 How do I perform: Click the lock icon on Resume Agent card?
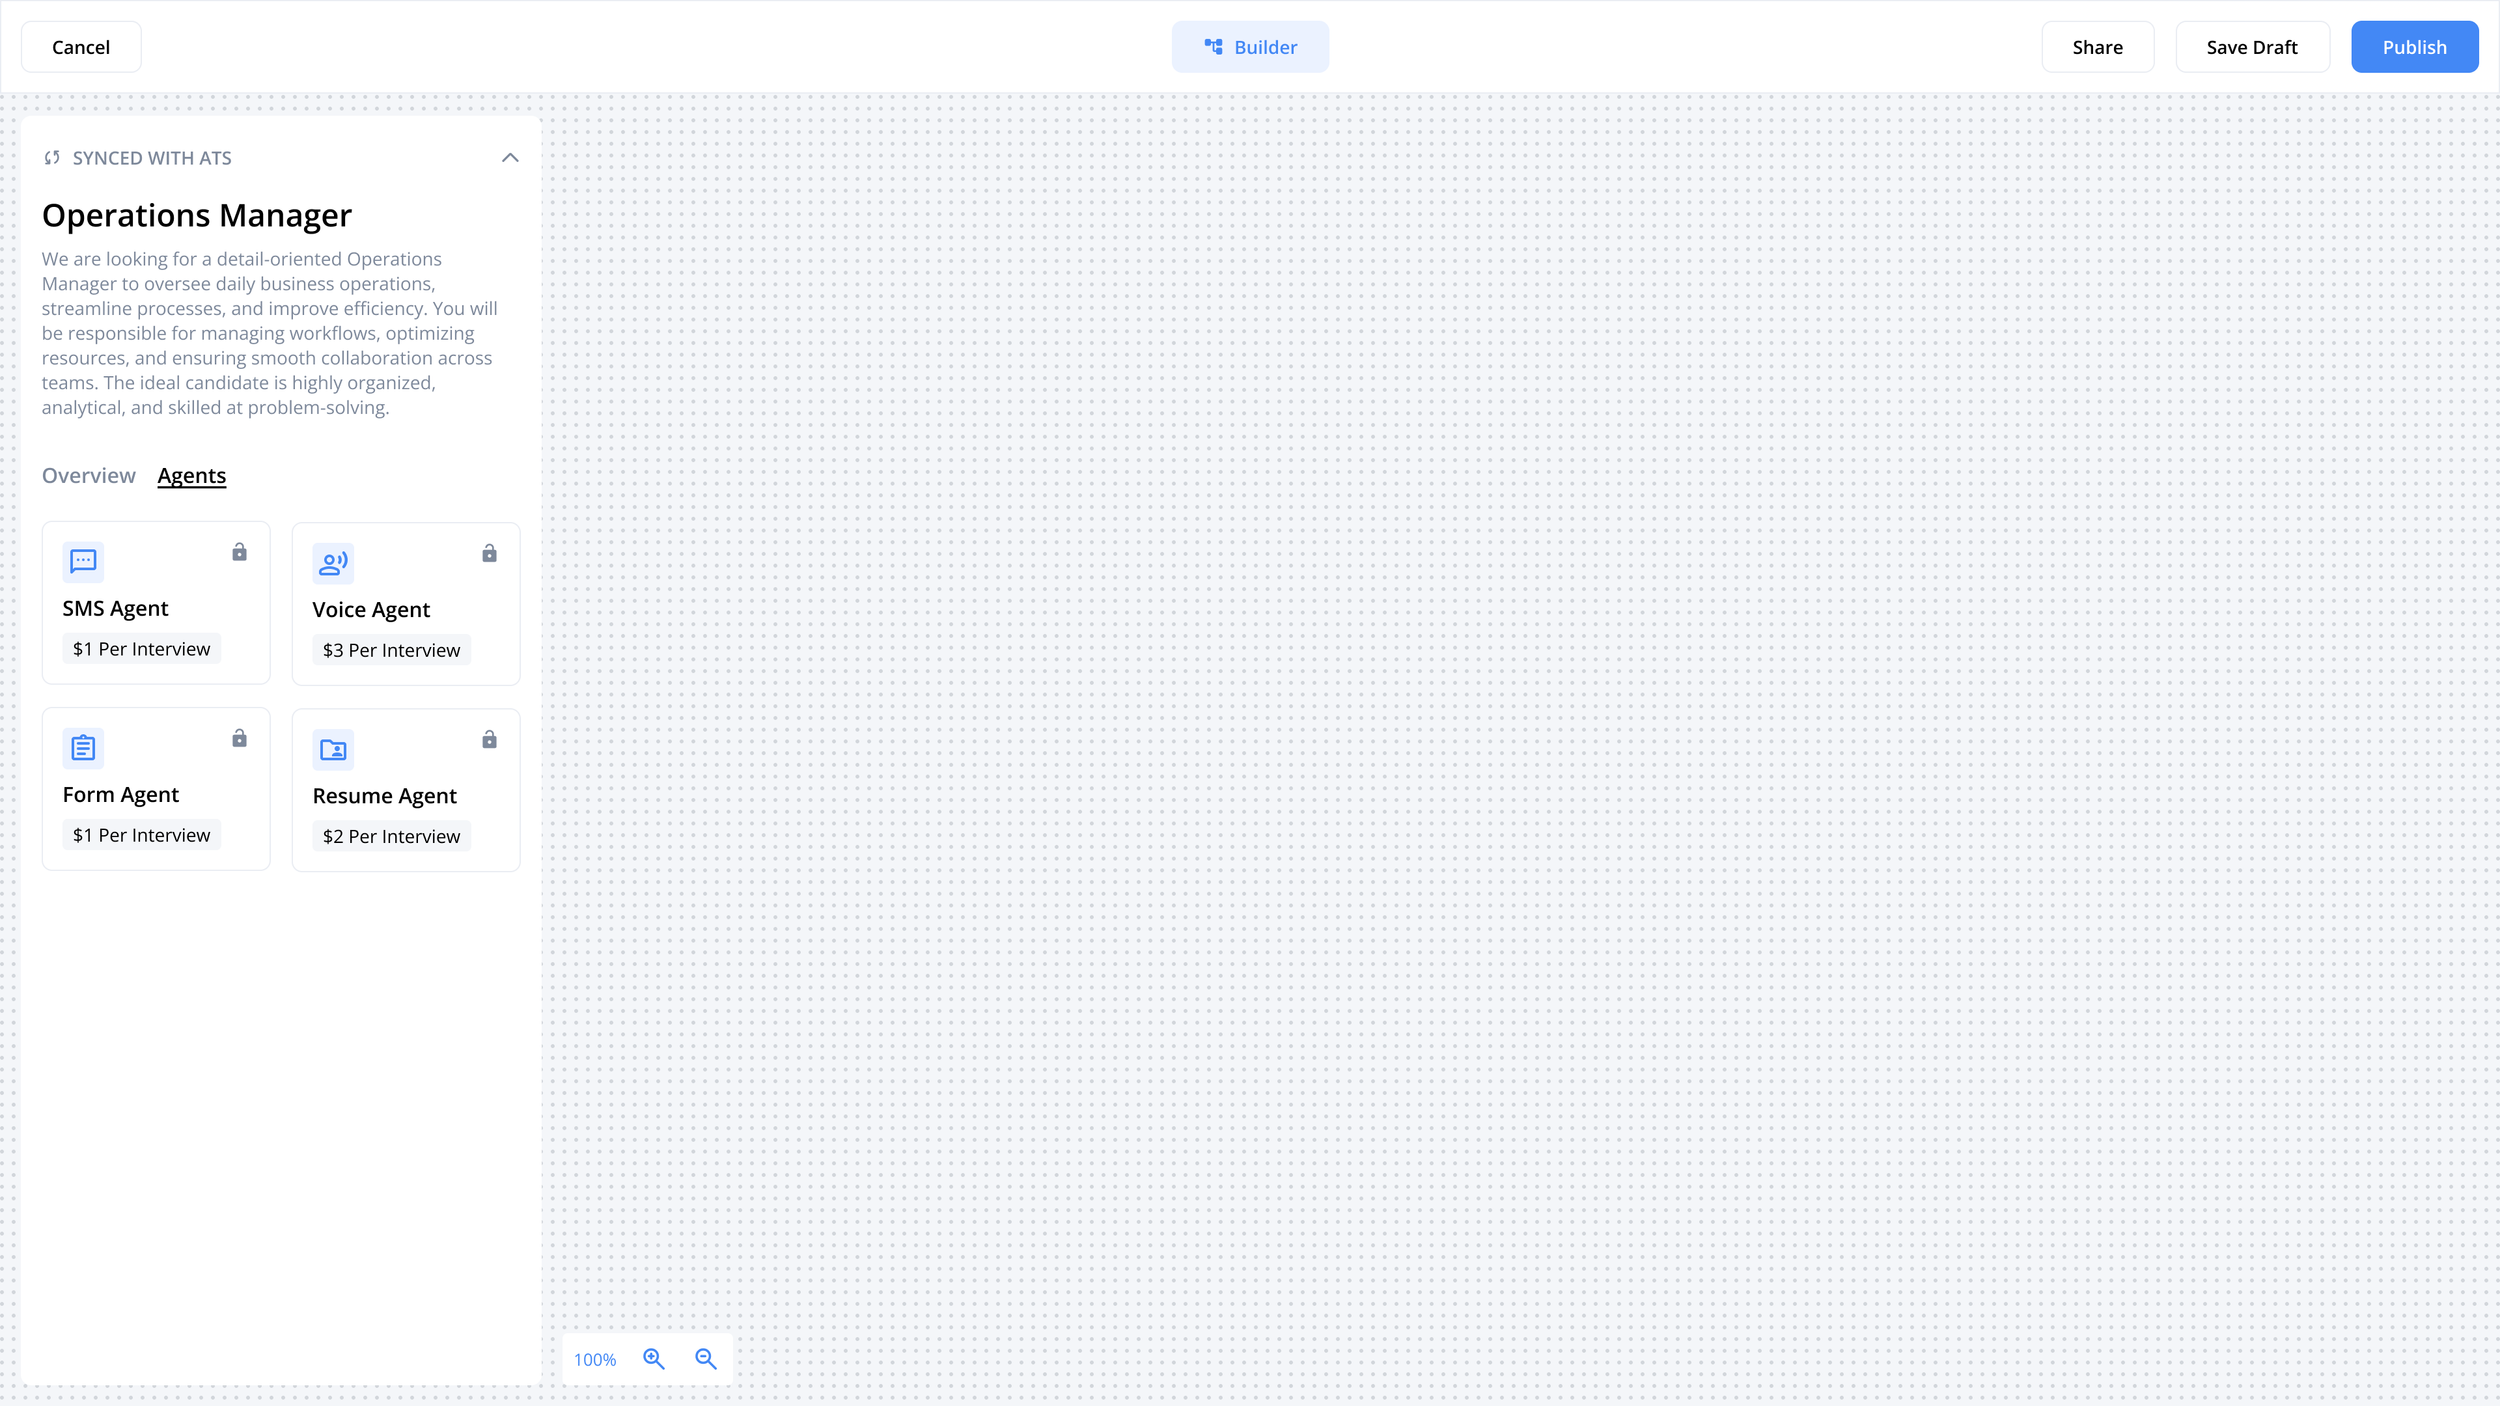(x=489, y=739)
